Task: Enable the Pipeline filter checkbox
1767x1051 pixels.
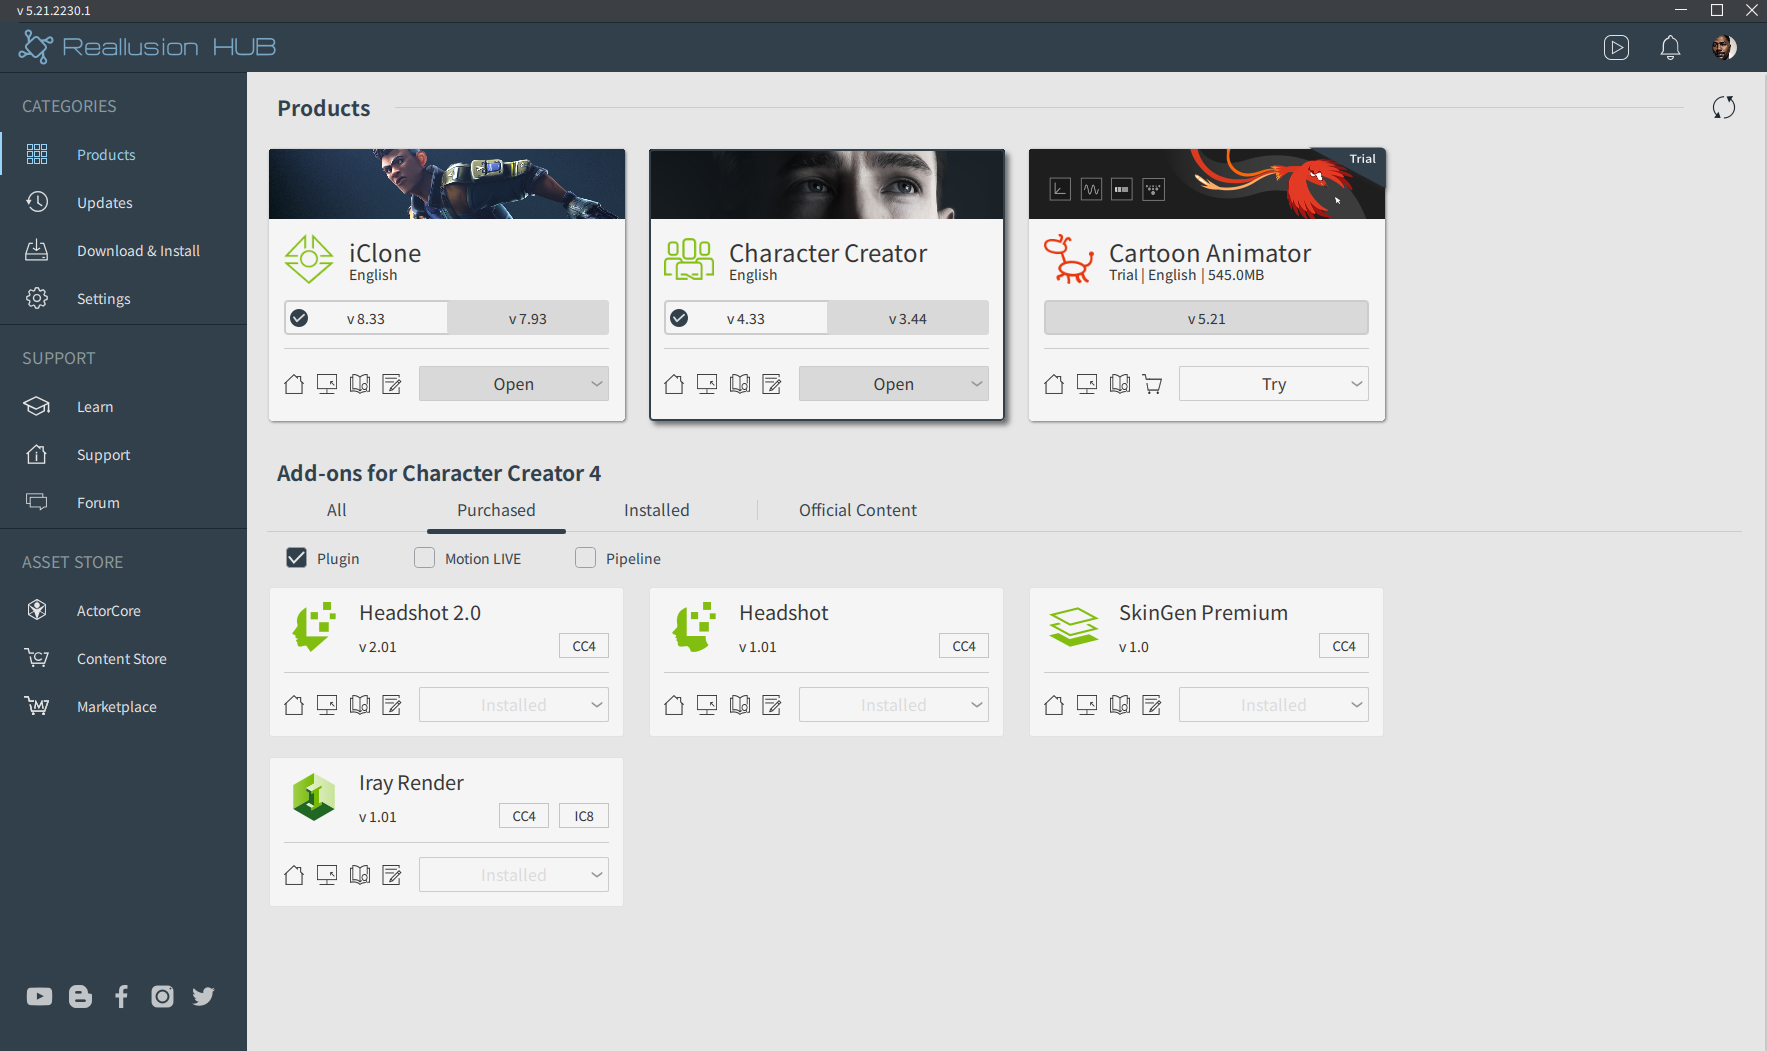Action: [585, 558]
